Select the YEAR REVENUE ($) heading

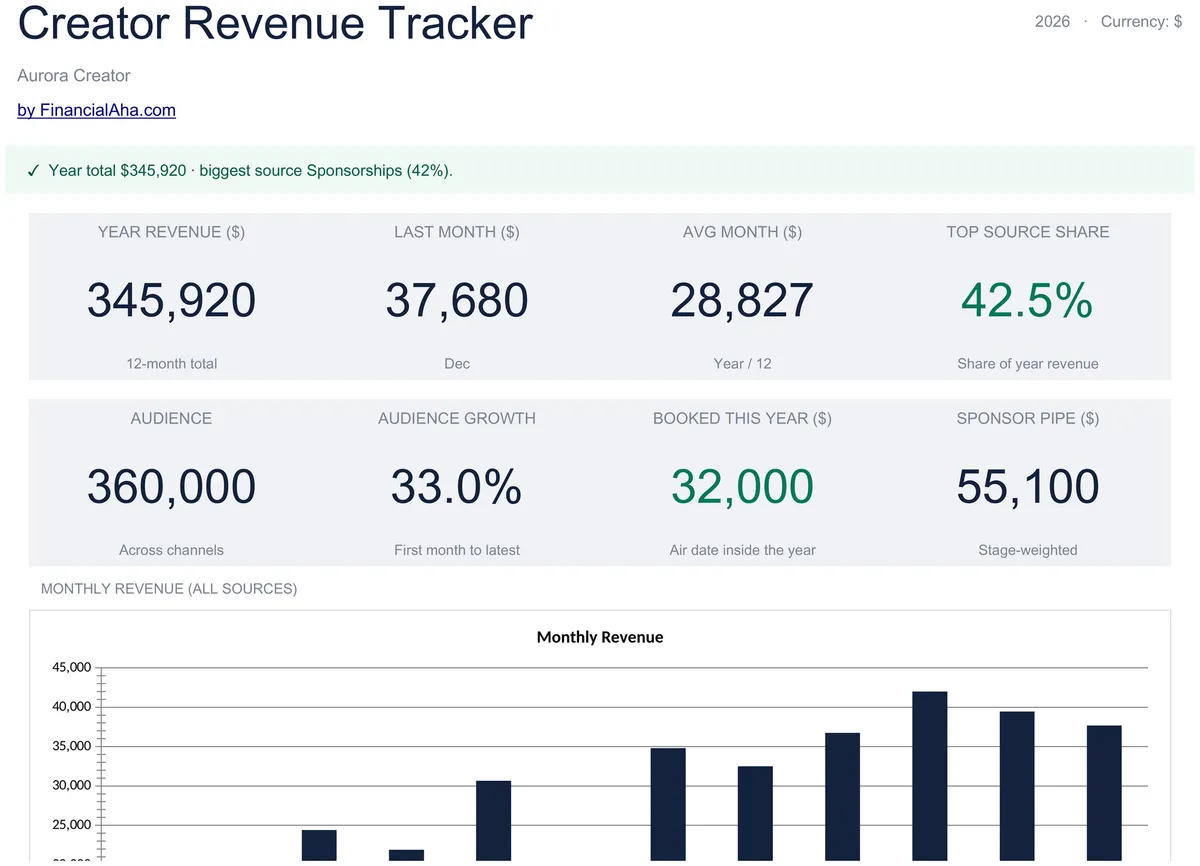tap(171, 232)
